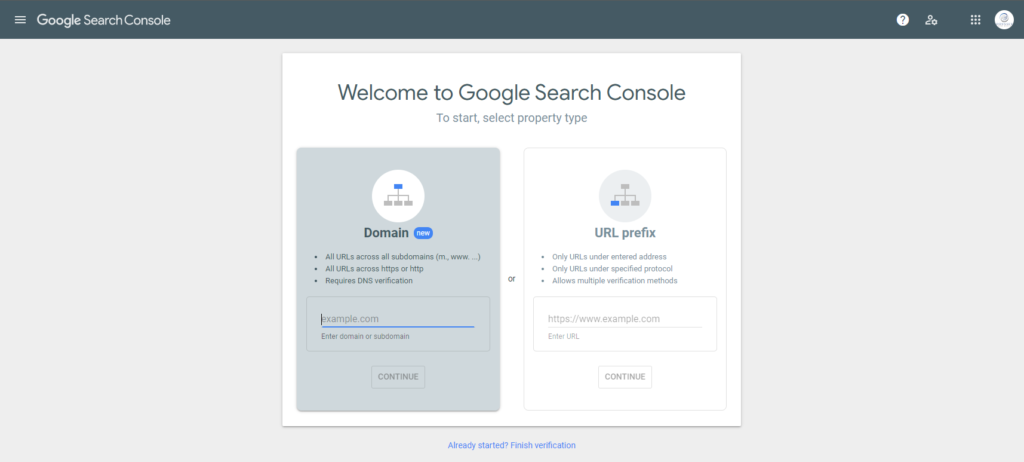Select the URL prefix property heading
Viewport: 1024px width, 462px height.
click(625, 233)
